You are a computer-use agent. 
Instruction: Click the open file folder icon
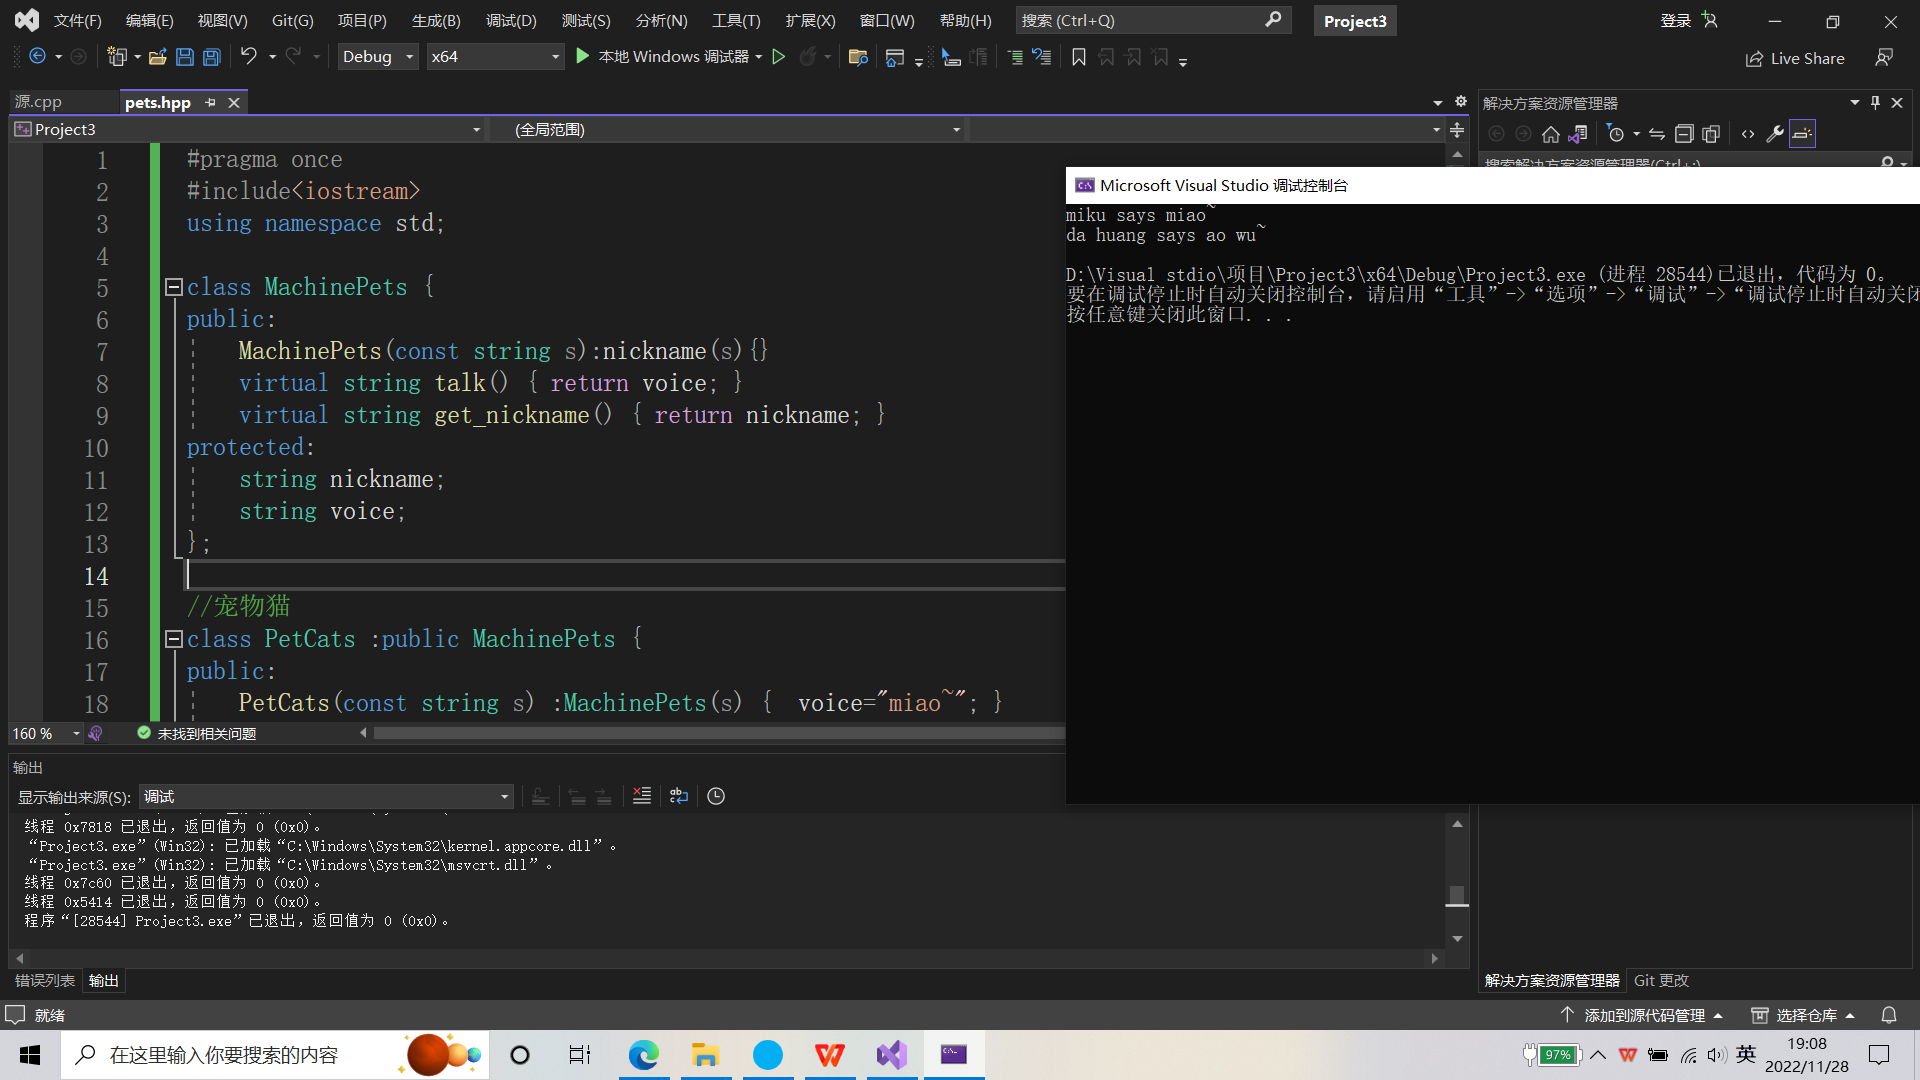click(x=157, y=57)
